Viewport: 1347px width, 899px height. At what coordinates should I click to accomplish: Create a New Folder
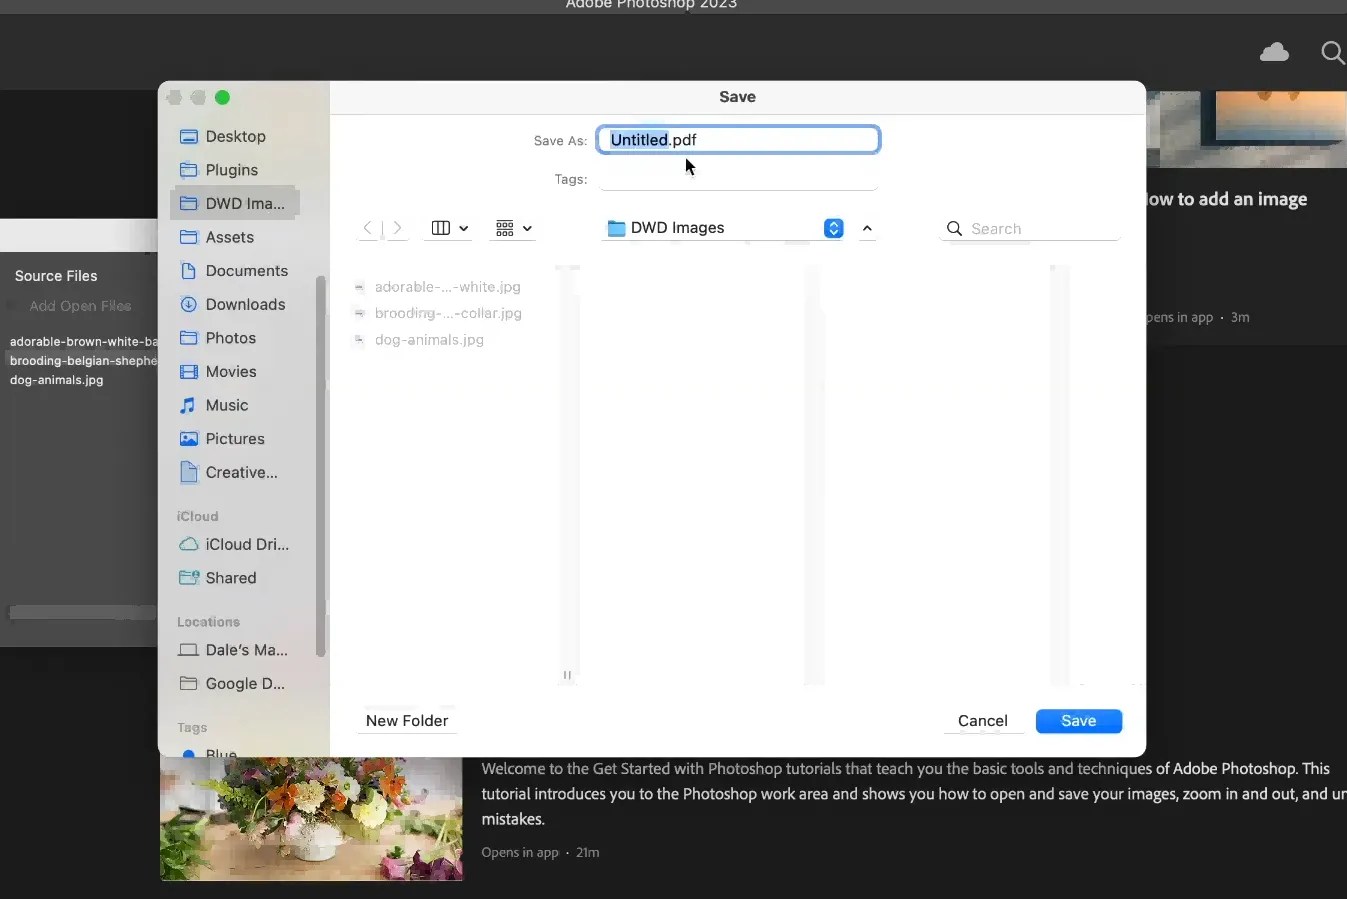coord(407,720)
